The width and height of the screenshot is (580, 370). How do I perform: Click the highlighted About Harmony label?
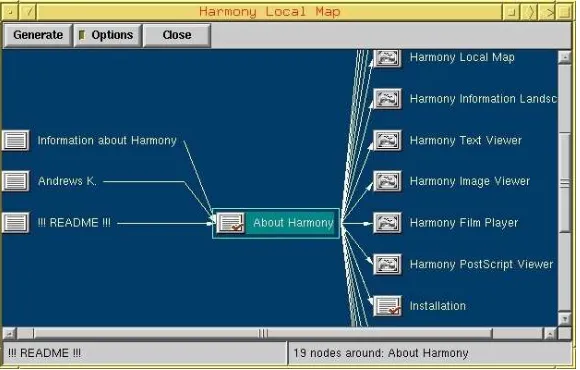pos(293,223)
